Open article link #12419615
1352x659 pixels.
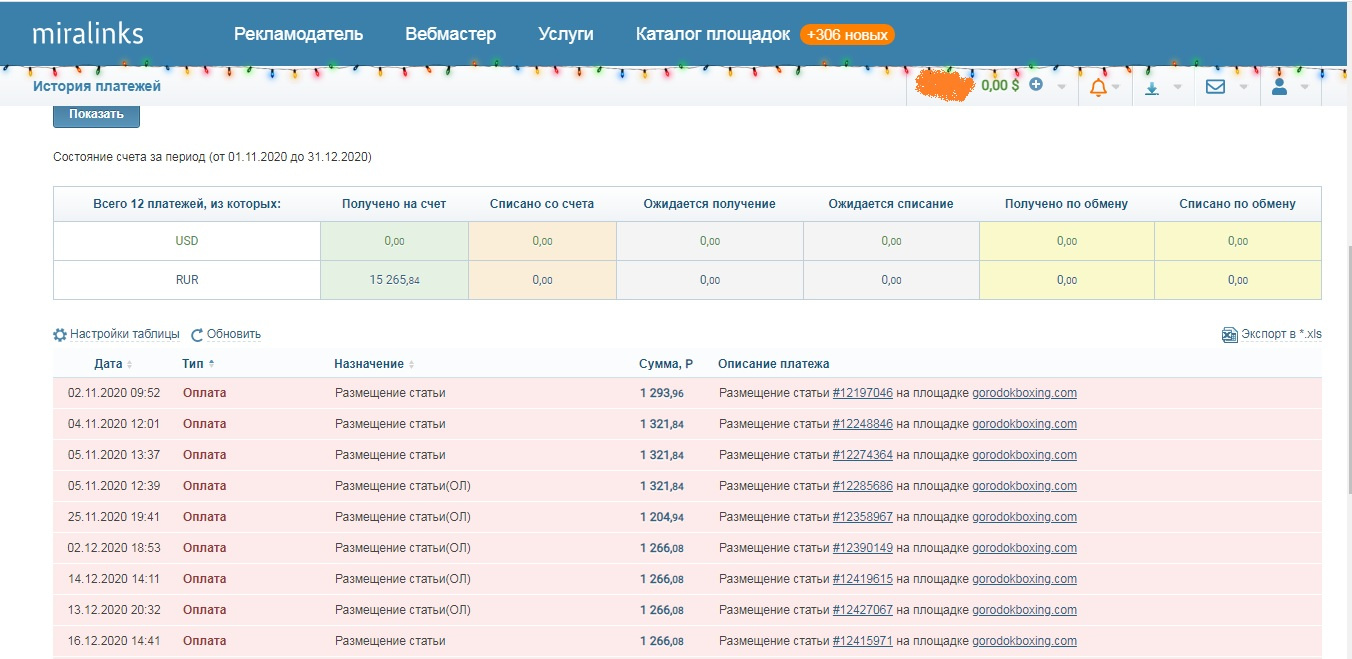click(863, 579)
